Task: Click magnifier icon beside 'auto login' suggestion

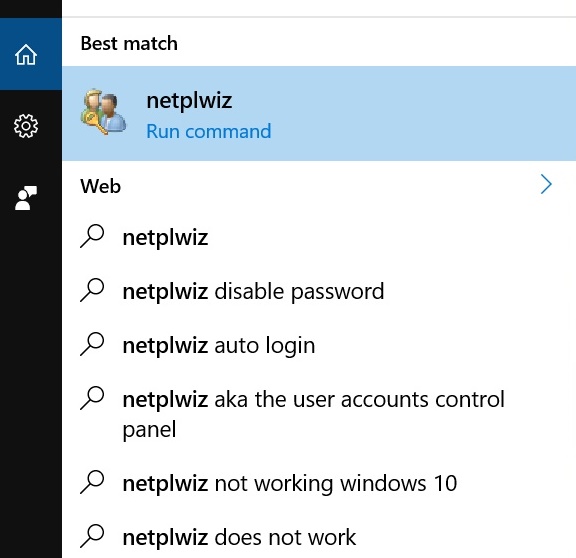Action: point(92,344)
